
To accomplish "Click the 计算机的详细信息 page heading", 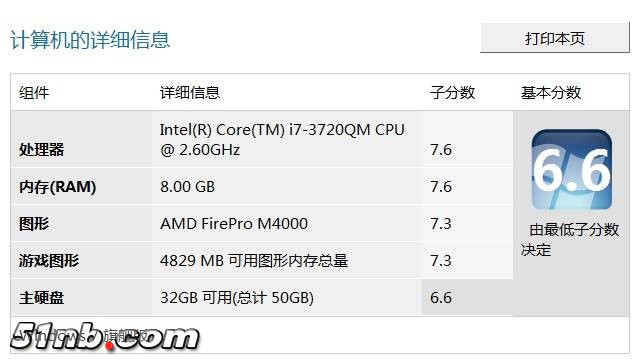I will [90, 40].
